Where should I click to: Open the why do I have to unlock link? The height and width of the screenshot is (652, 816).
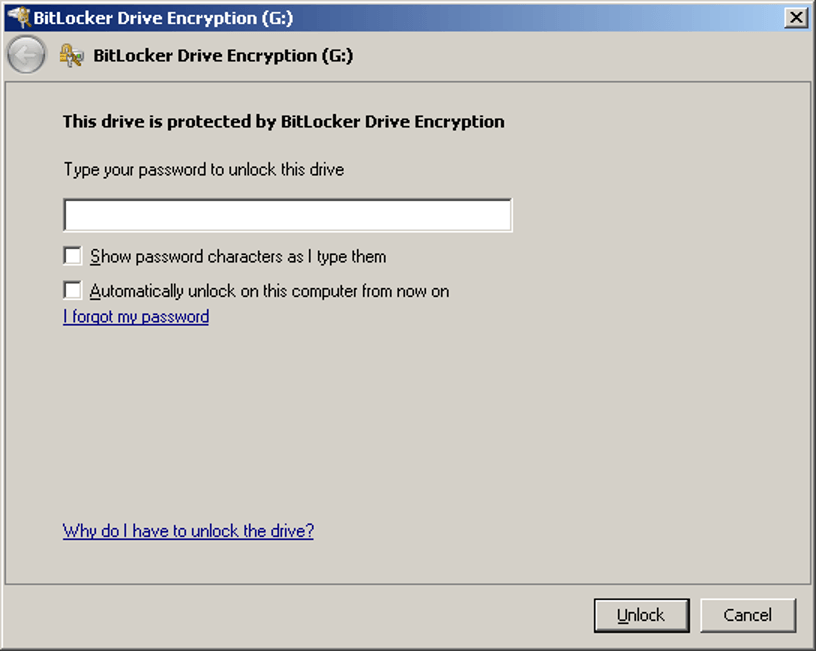click(187, 531)
